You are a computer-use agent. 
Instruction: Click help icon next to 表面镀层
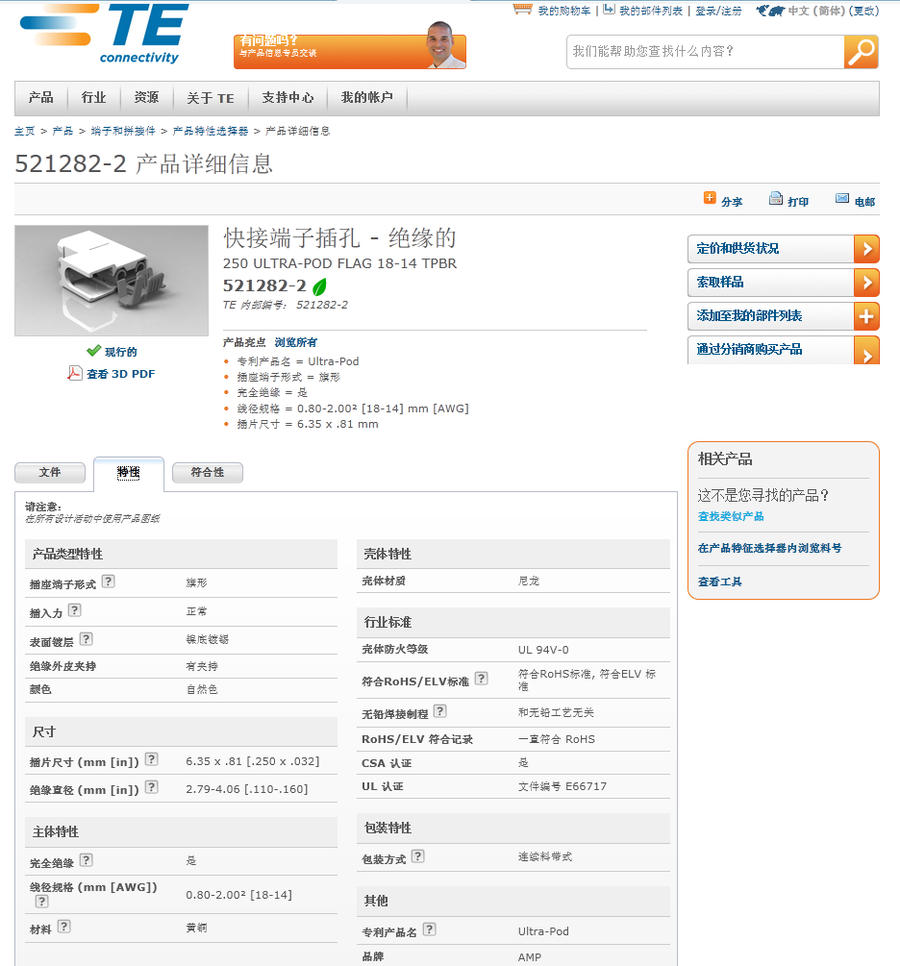click(x=86, y=639)
